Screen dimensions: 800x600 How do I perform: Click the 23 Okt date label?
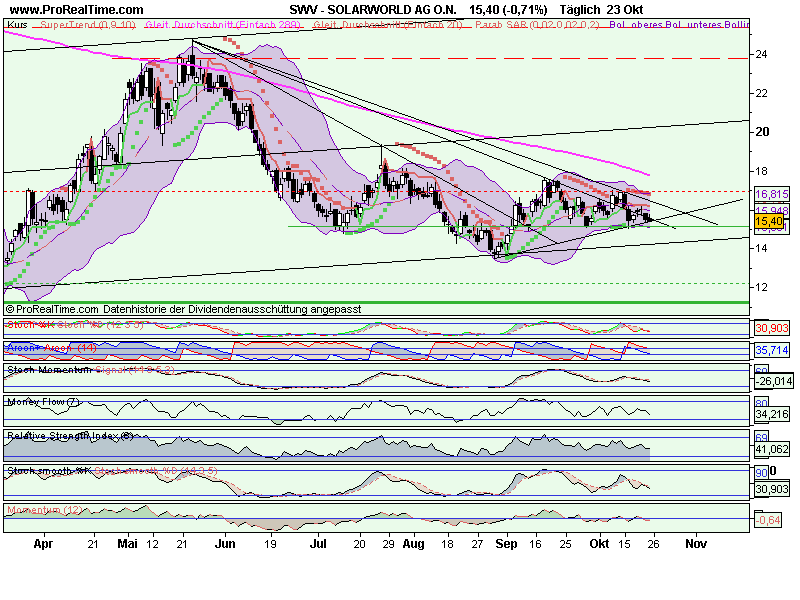click(625, 10)
